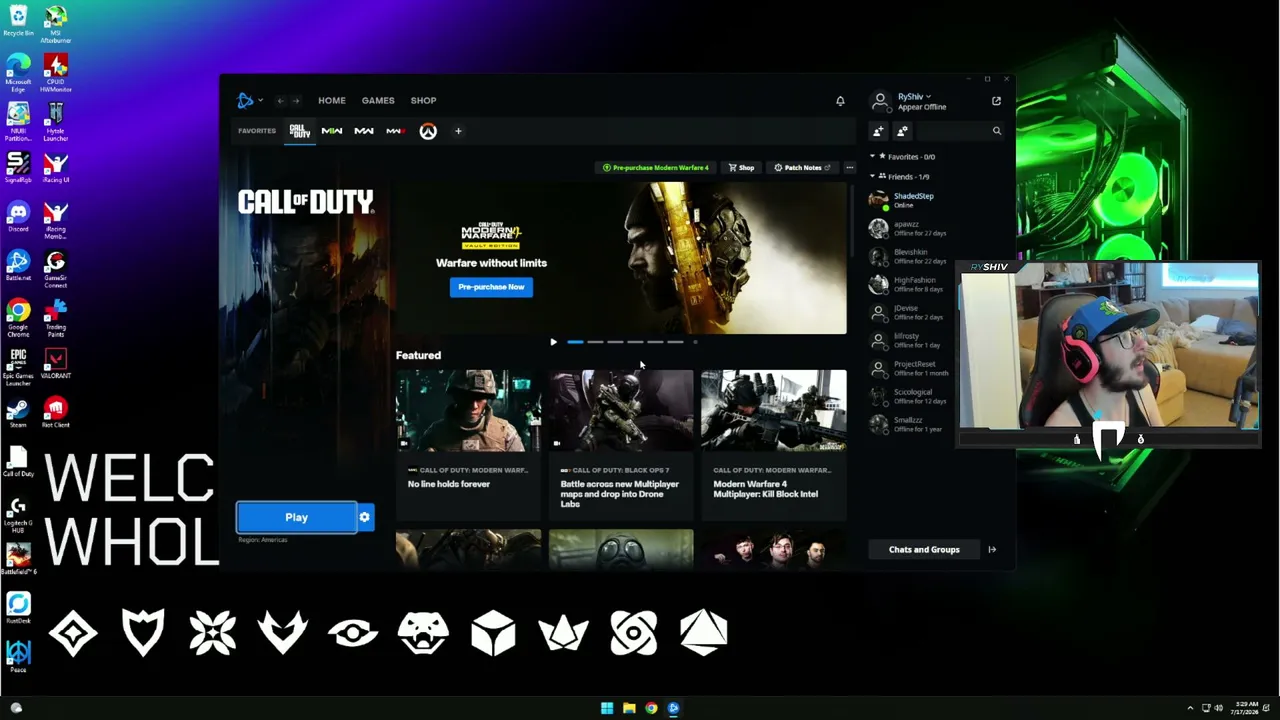
Task: Select the MW4 game icon in favorites
Action: 332,131
